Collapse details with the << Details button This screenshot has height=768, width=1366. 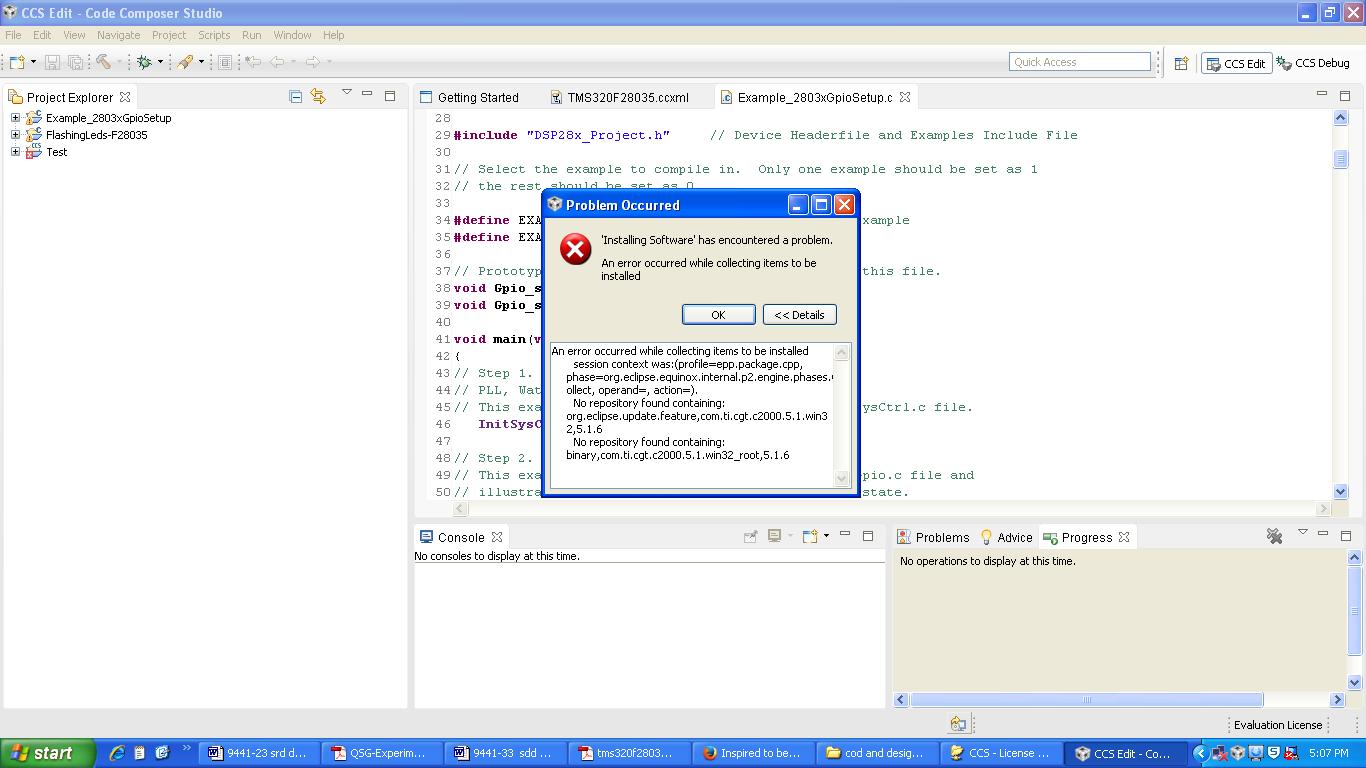point(799,314)
